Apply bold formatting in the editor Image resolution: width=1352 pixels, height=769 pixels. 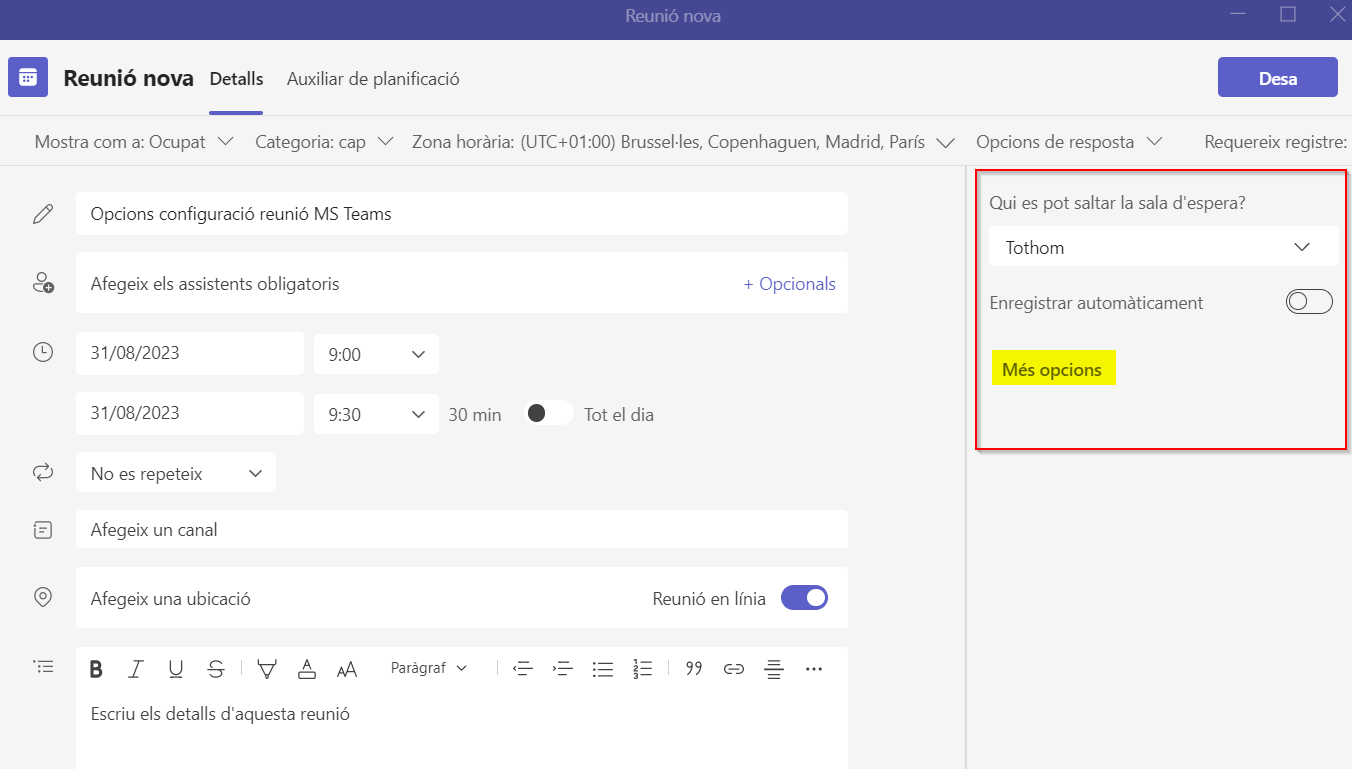tap(96, 669)
